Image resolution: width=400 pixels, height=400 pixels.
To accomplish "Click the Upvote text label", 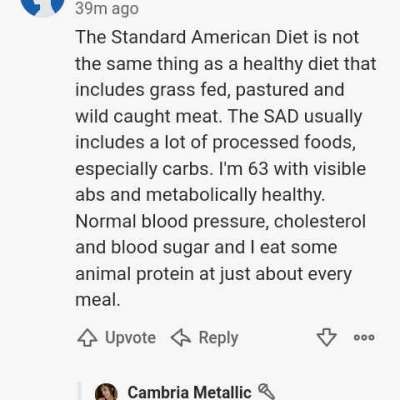I will (131, 338).
